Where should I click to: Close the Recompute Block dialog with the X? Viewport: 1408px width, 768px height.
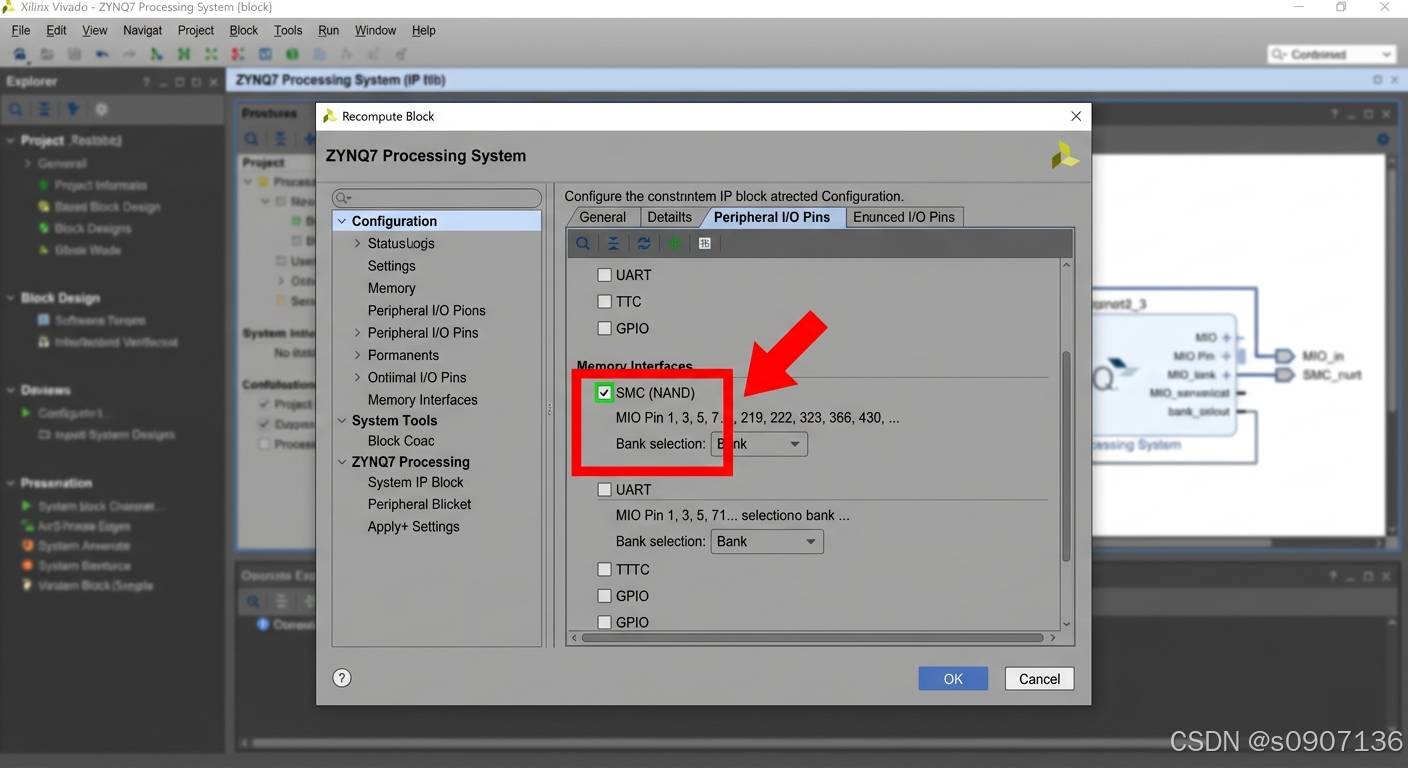1076,116
